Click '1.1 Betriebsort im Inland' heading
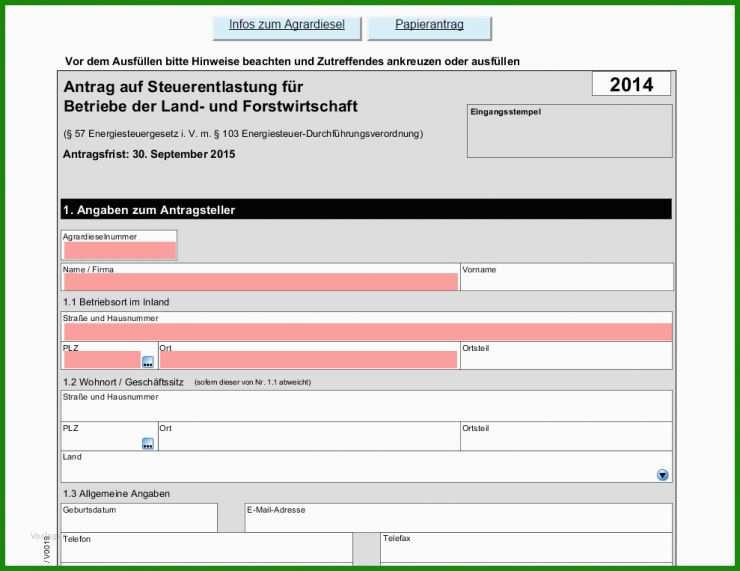 pyautogui.click(x=116, y=302)
